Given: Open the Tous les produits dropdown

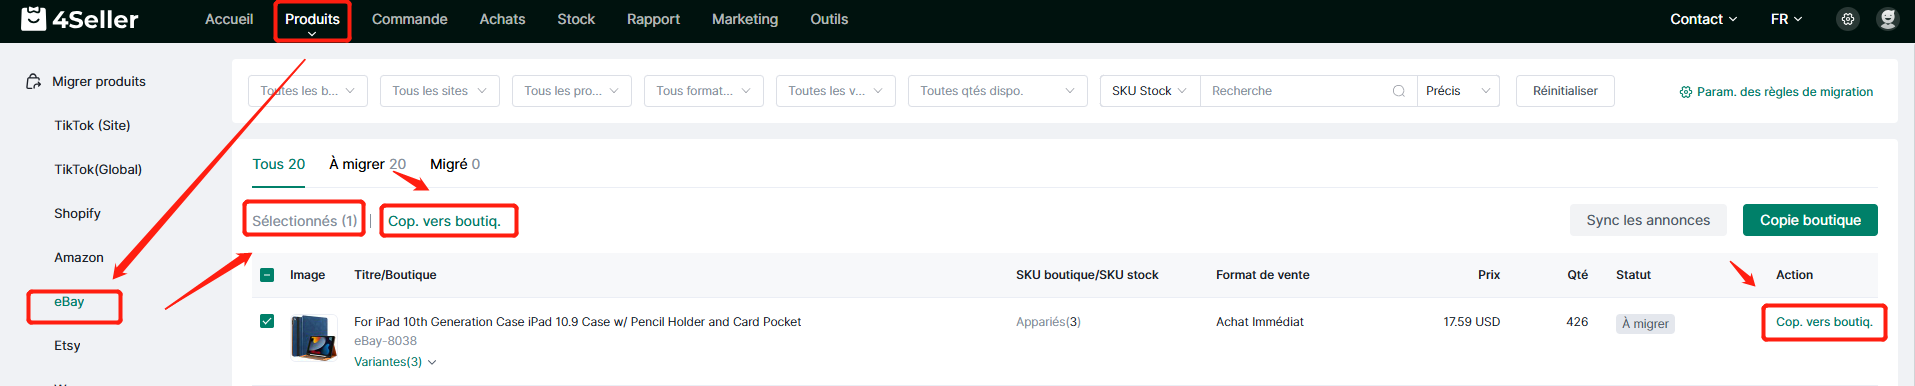Looking at the screenshot, I should pos(572,91).
